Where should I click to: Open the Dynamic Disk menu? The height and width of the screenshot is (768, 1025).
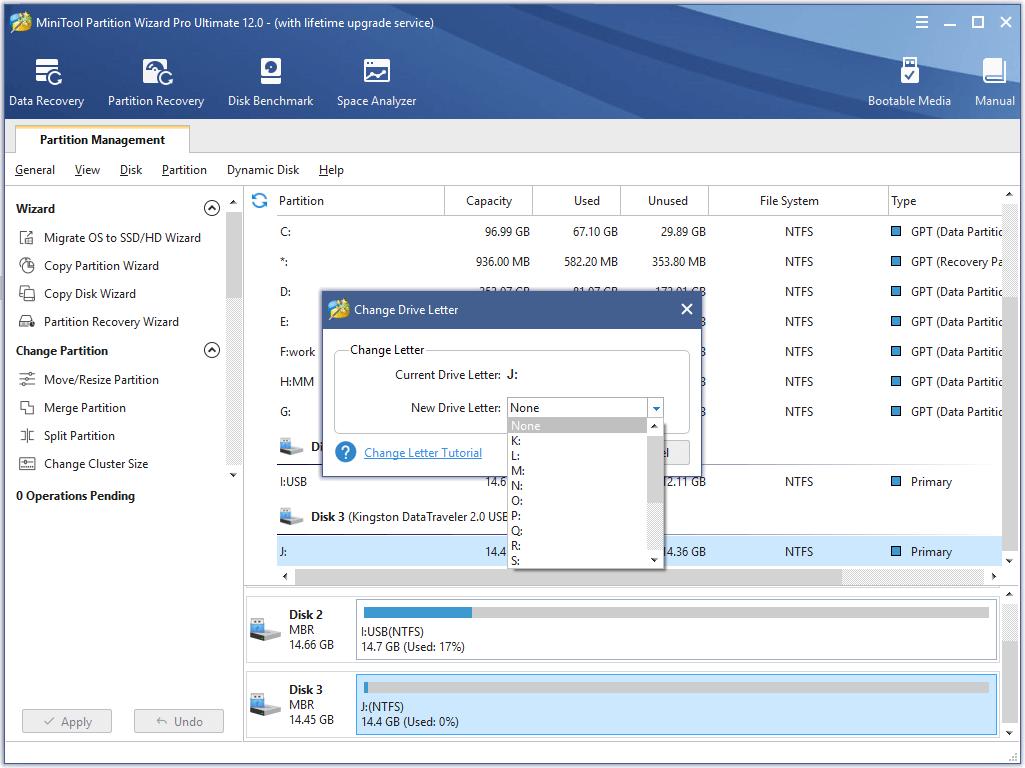[x=263, y=170]
